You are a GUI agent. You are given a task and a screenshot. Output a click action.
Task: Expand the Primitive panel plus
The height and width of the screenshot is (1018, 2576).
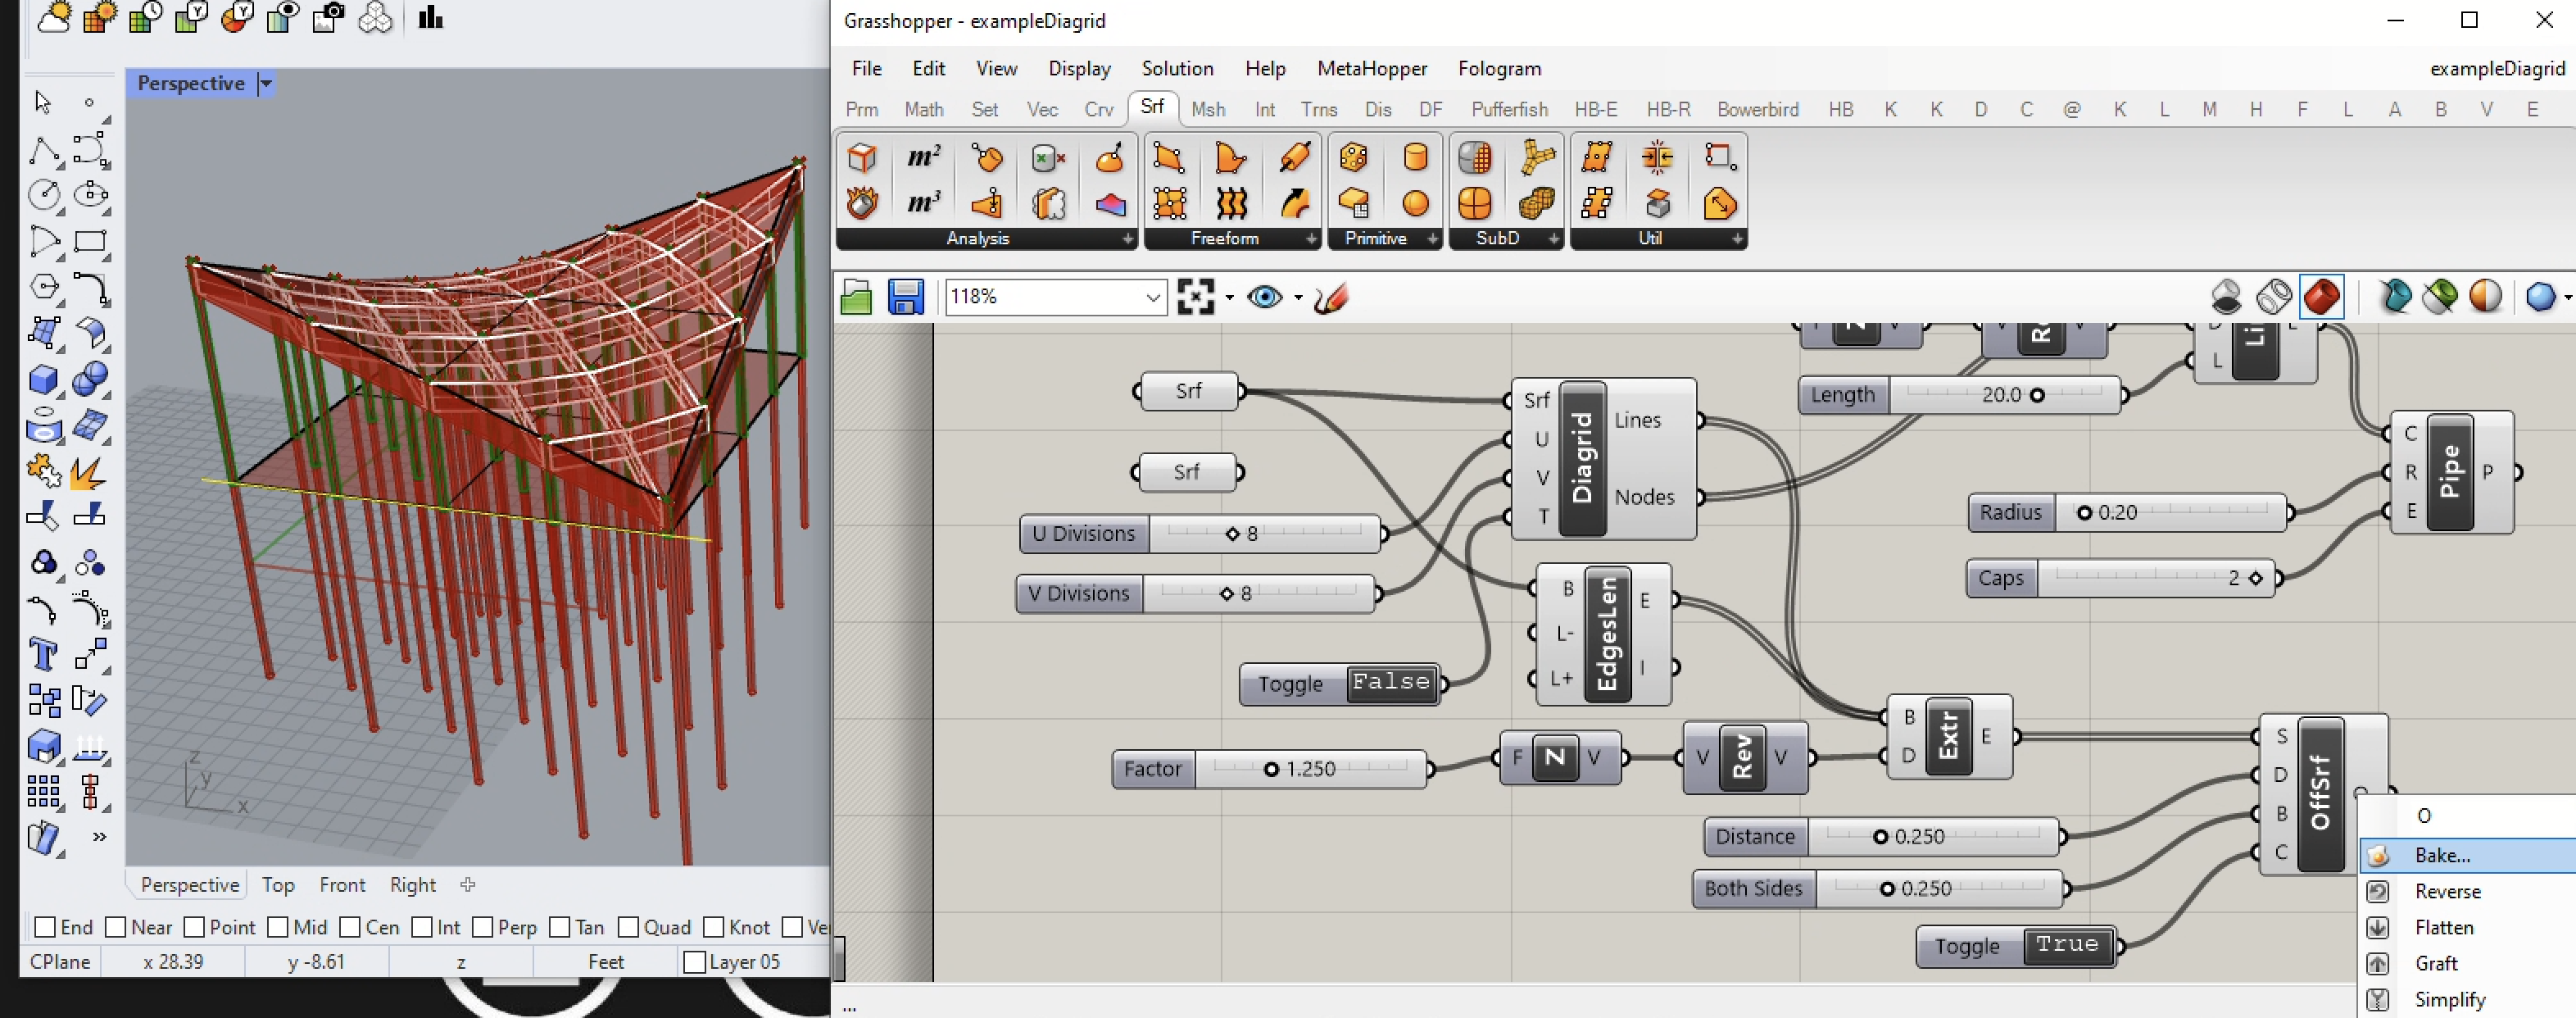point(1432,239)
